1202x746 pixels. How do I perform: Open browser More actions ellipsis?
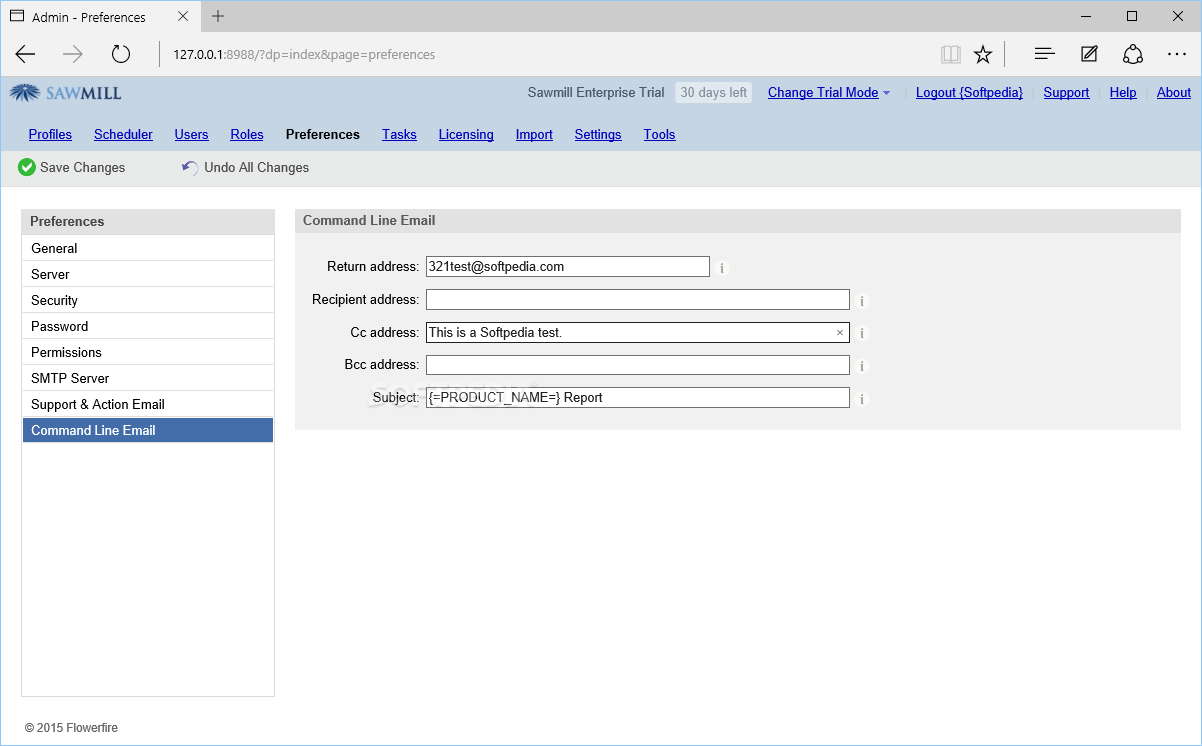(x=1177, y=54)
